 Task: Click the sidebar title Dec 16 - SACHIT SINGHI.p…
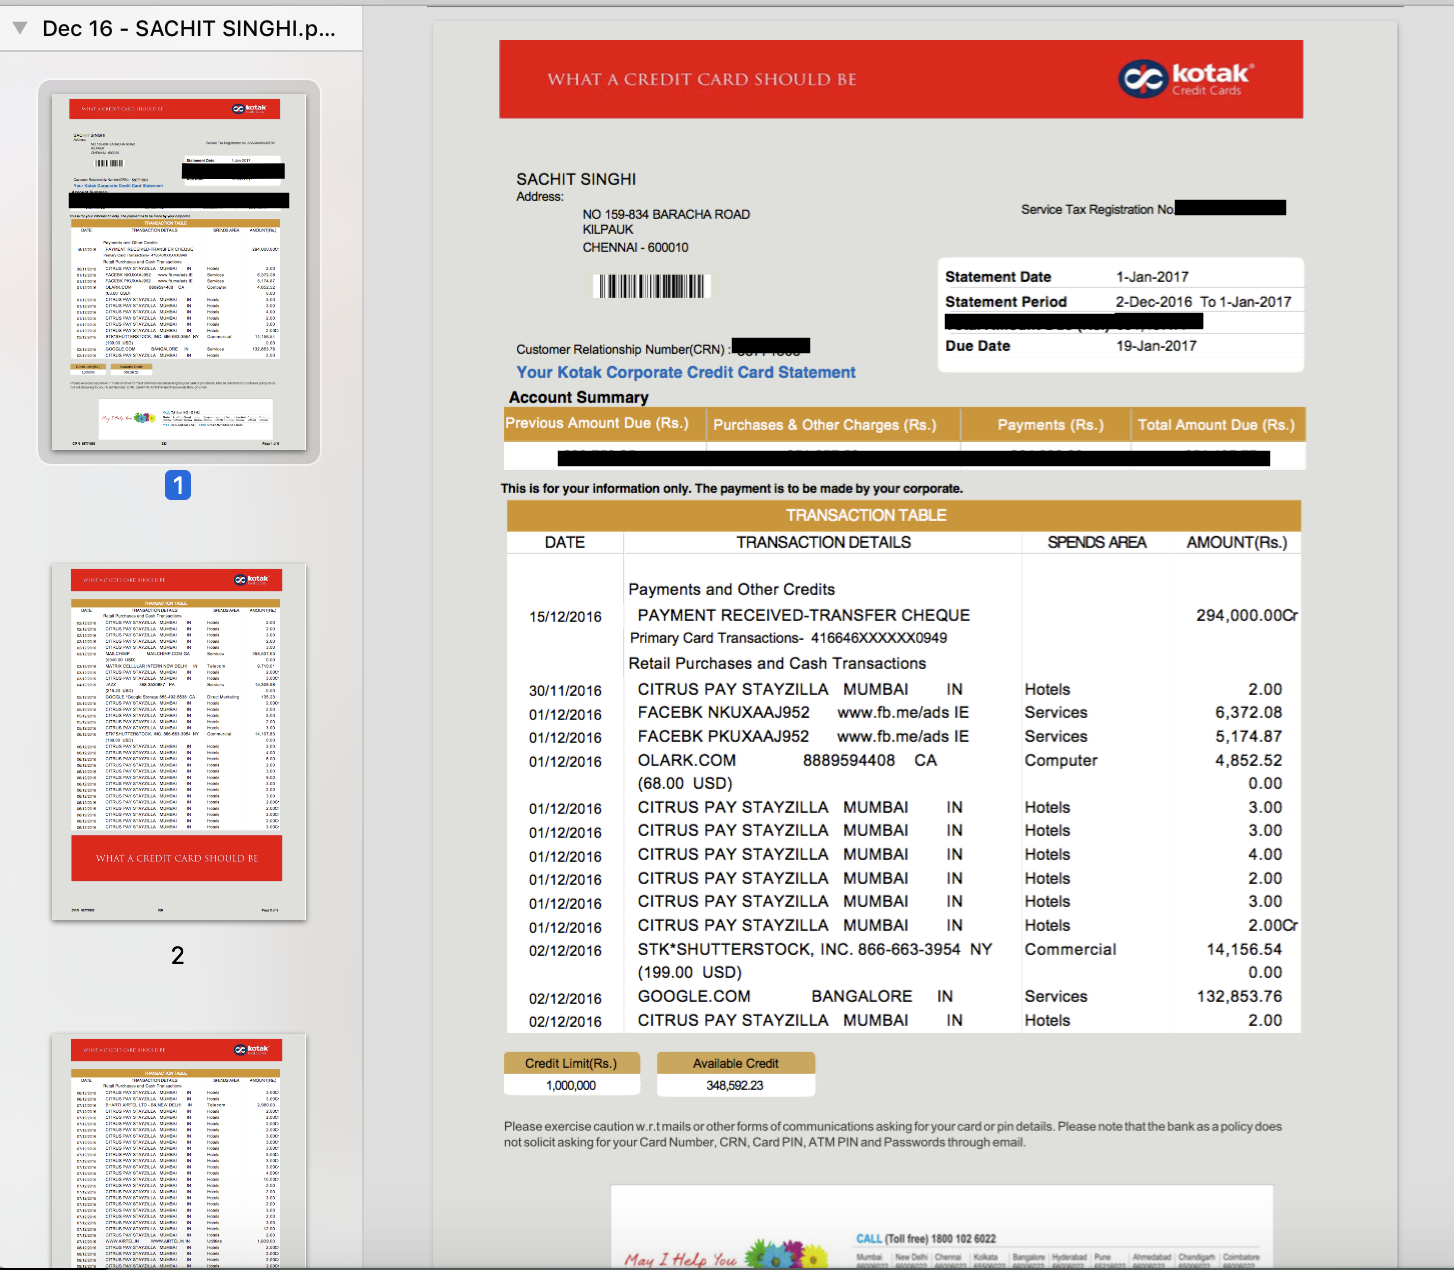click(189, 29)
